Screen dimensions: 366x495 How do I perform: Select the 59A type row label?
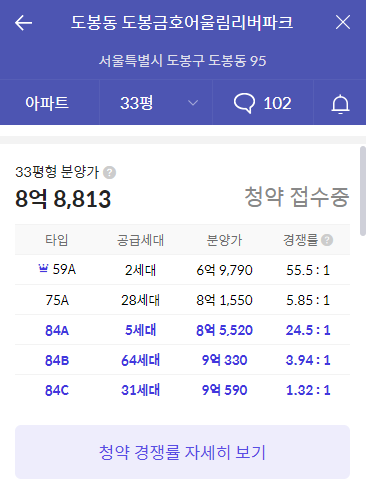click(x=64, y=269)
